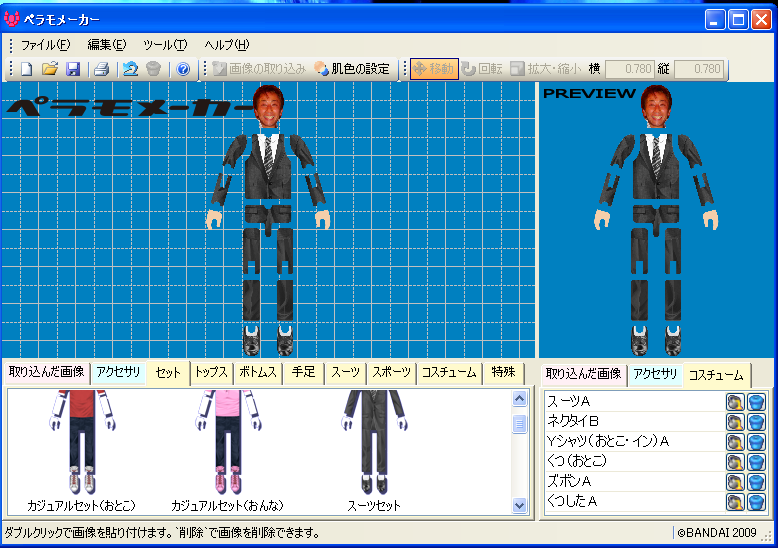Click trash icon for ズボンA
Screen dimensions: 778x548
(x=756, y=481)
